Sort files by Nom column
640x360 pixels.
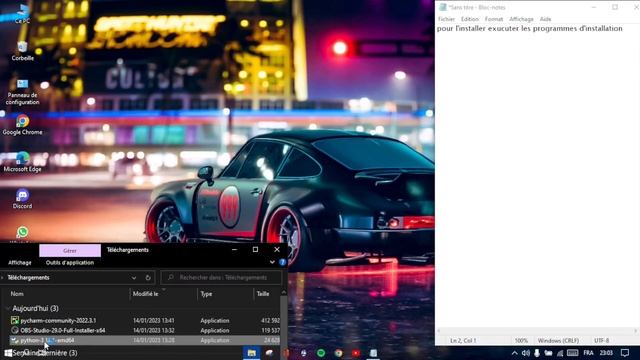coord(17,294)
